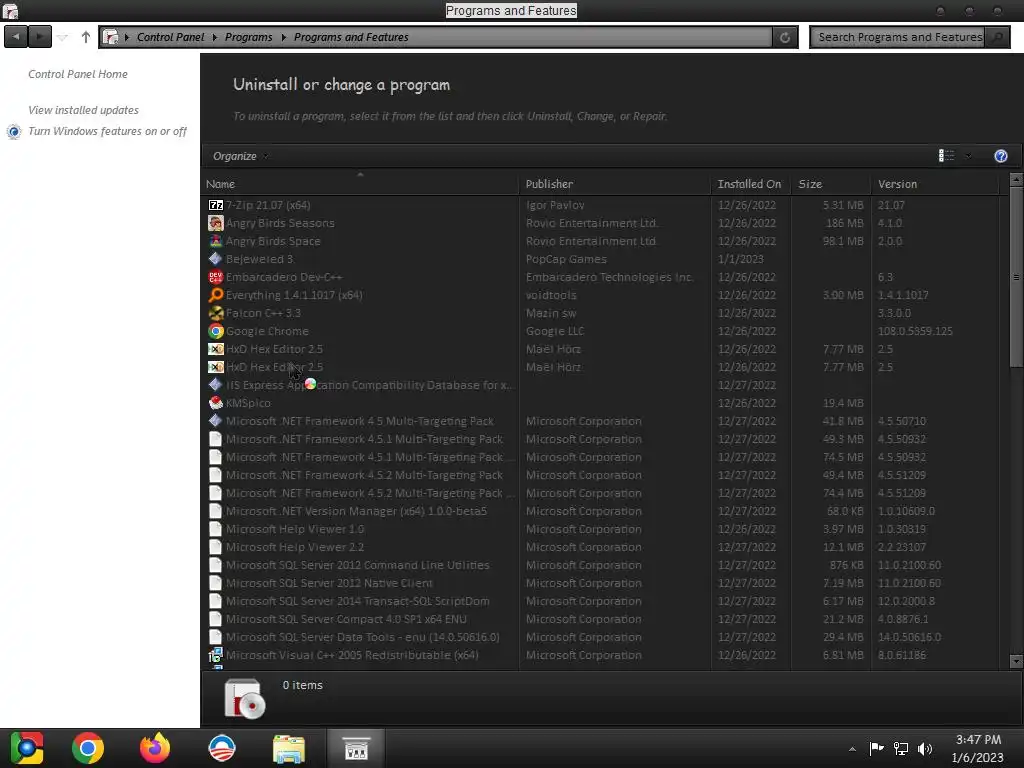Sort by the Name column header
Screen dimensions: 1024x768
tap(362, 184)
